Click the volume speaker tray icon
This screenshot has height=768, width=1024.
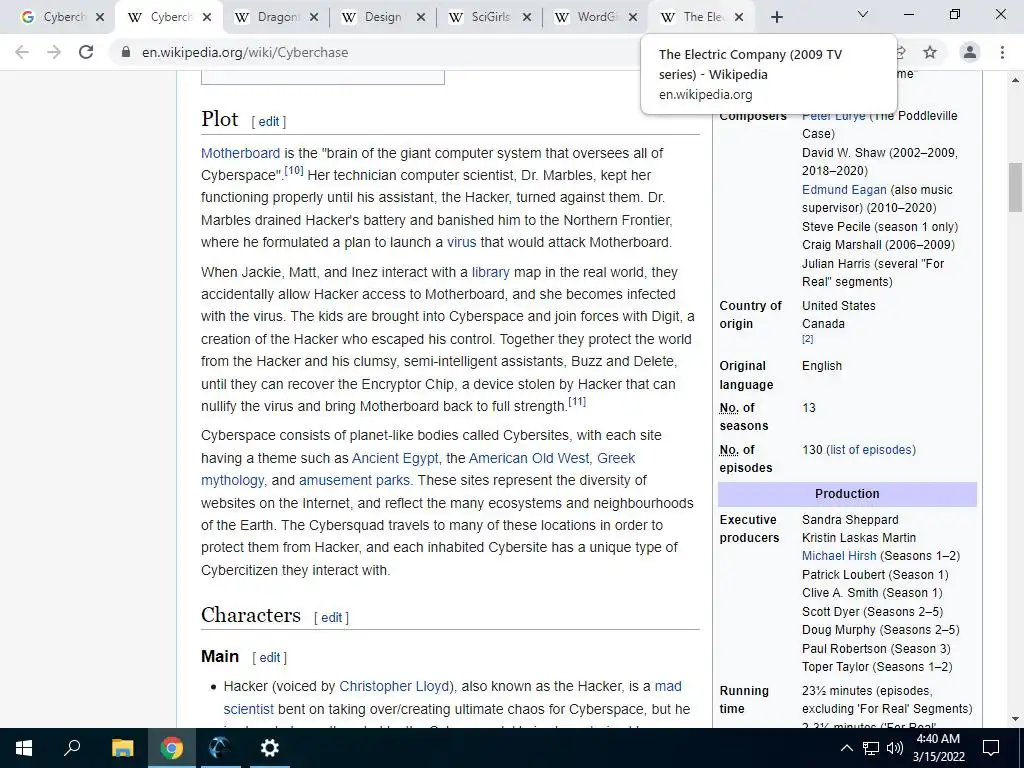click(x=895, y=748)
